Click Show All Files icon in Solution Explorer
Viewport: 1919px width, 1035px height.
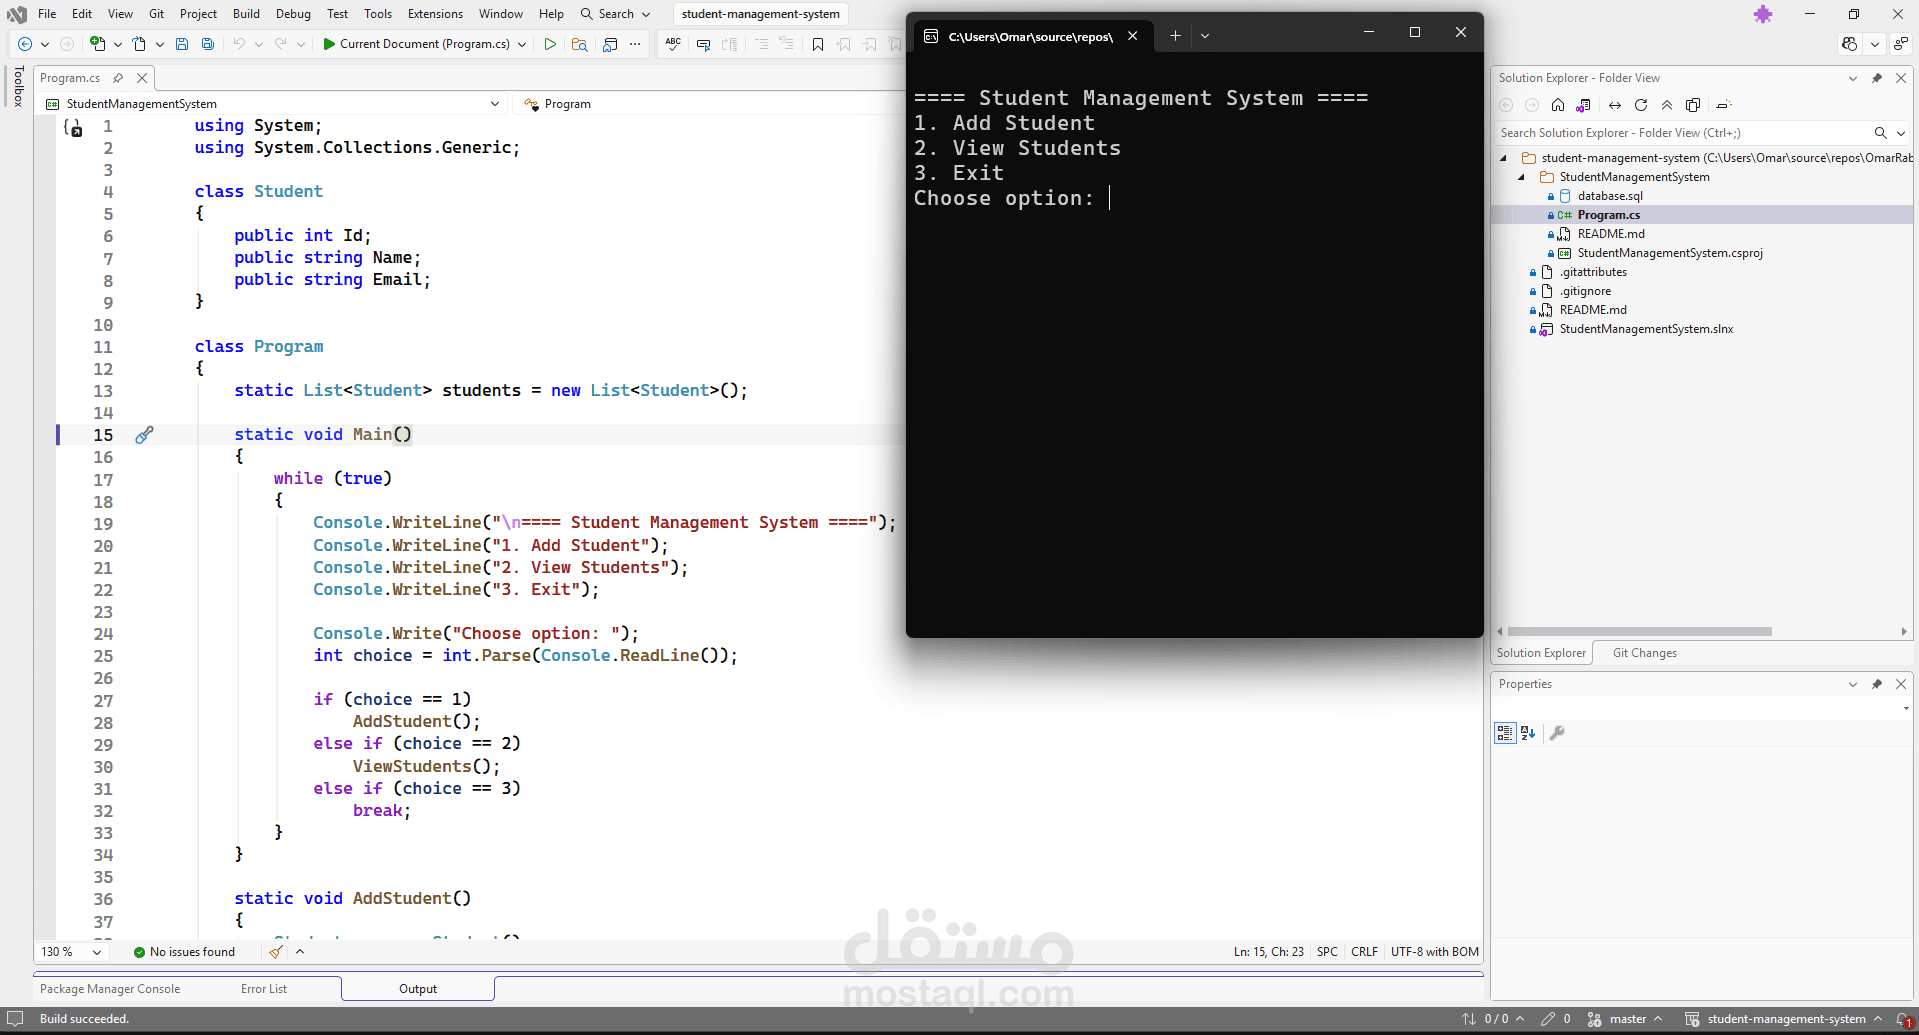click(1693, 105)
